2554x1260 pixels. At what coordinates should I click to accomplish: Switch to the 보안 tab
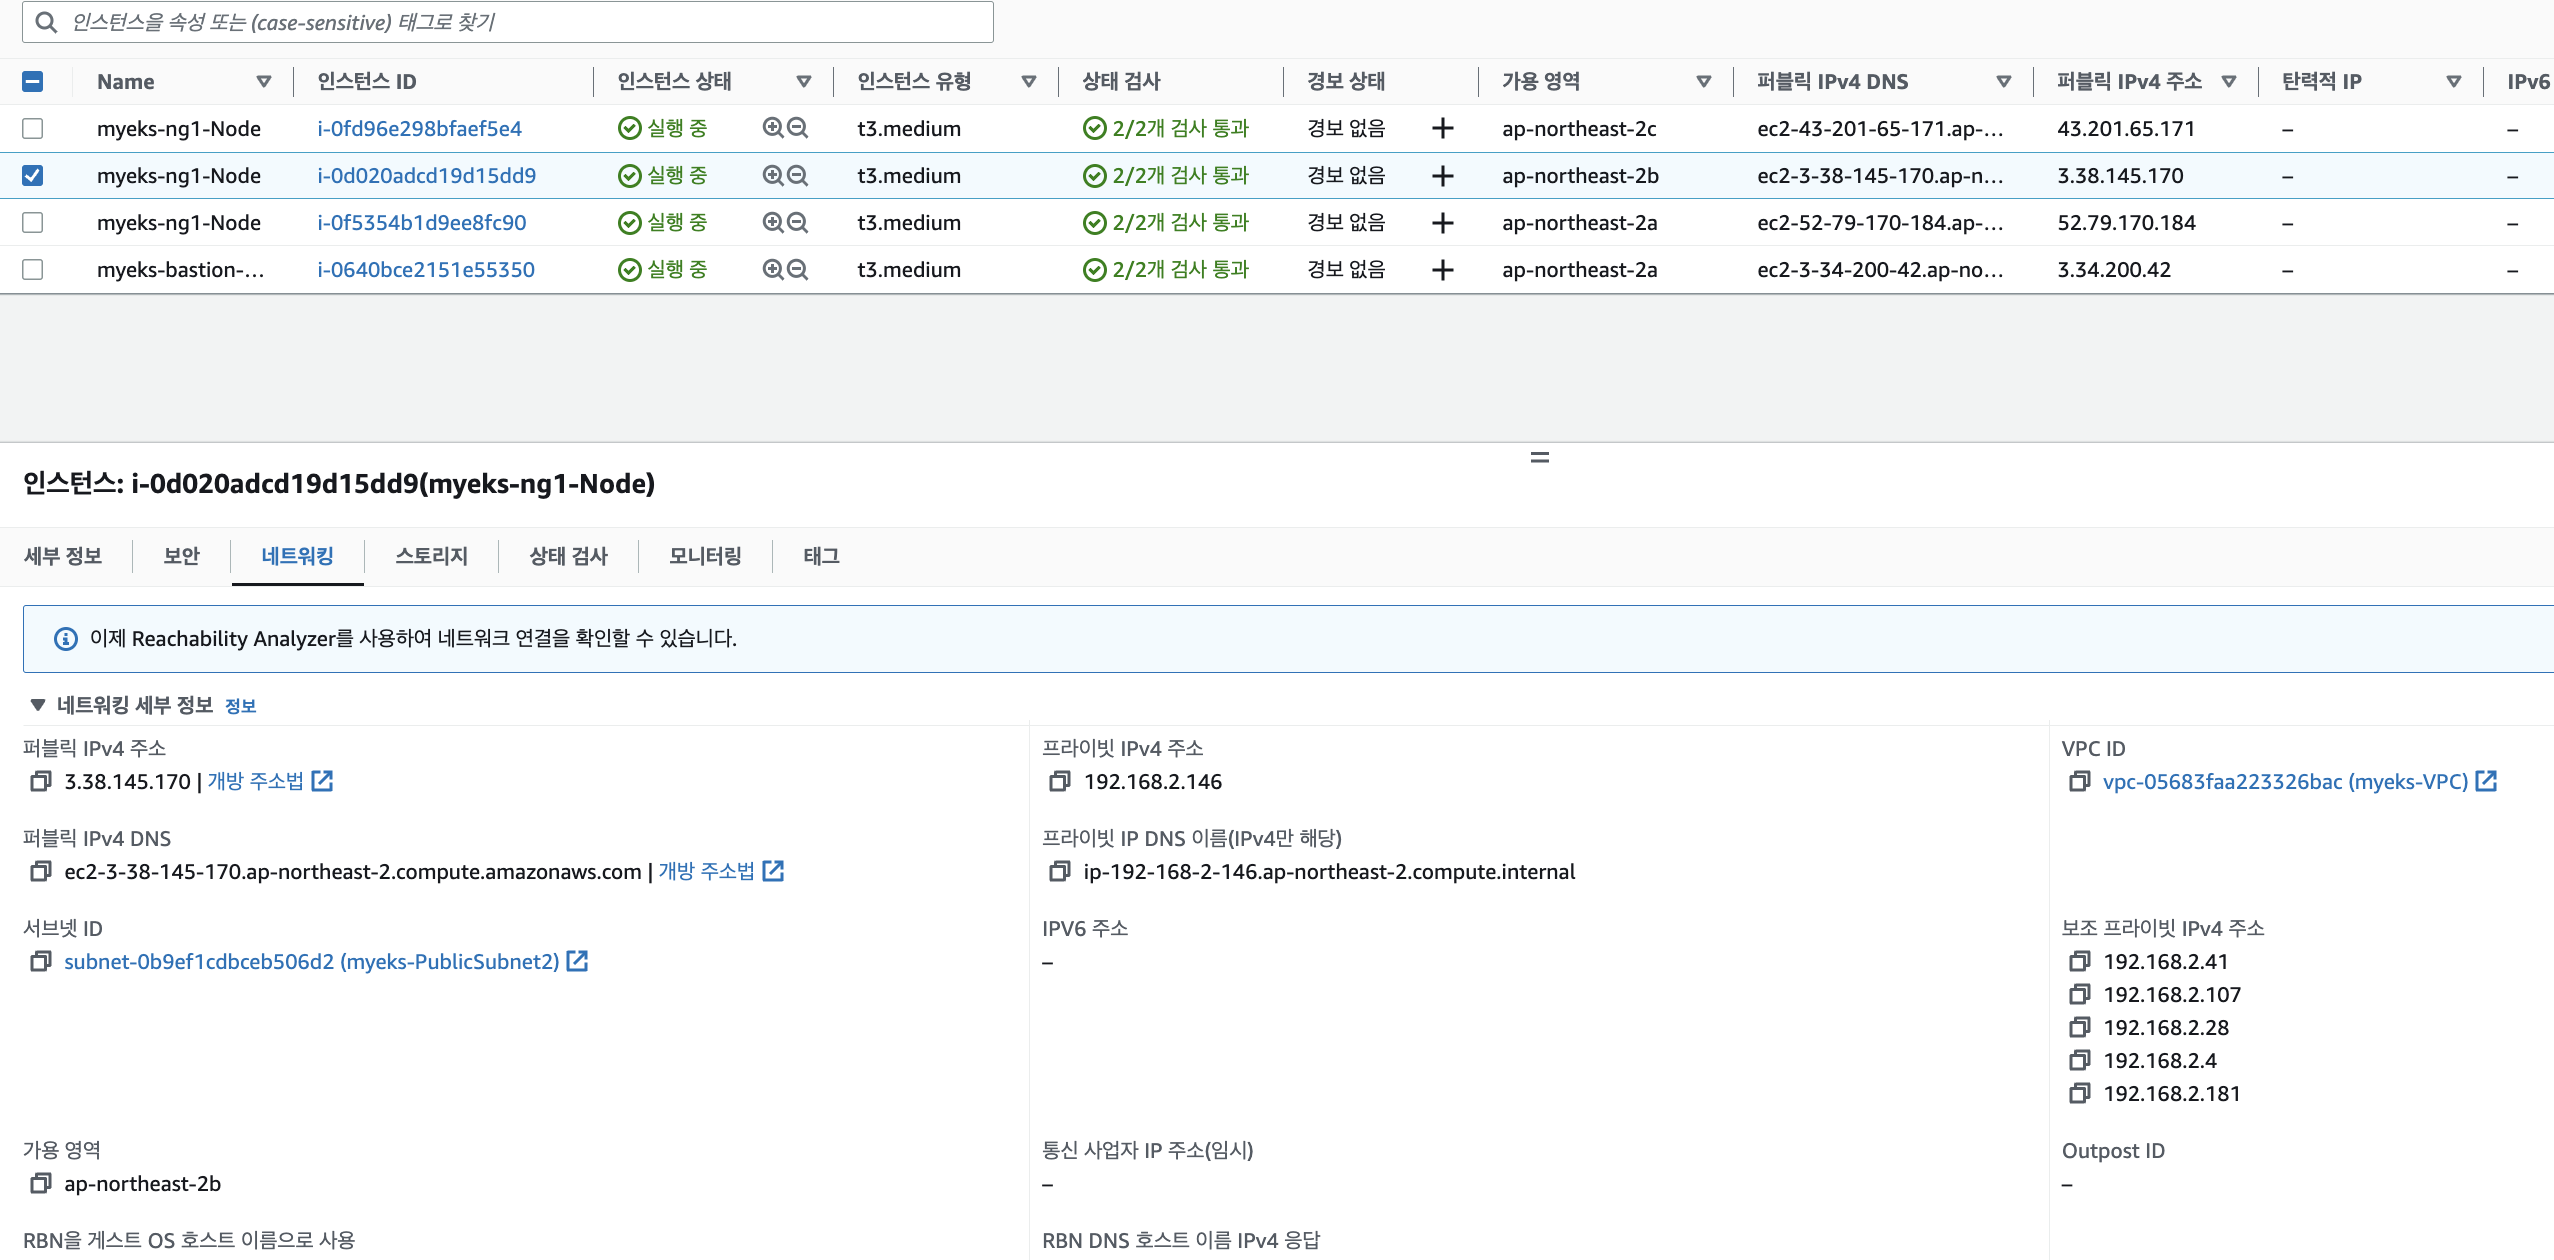(x=181, y=556)
